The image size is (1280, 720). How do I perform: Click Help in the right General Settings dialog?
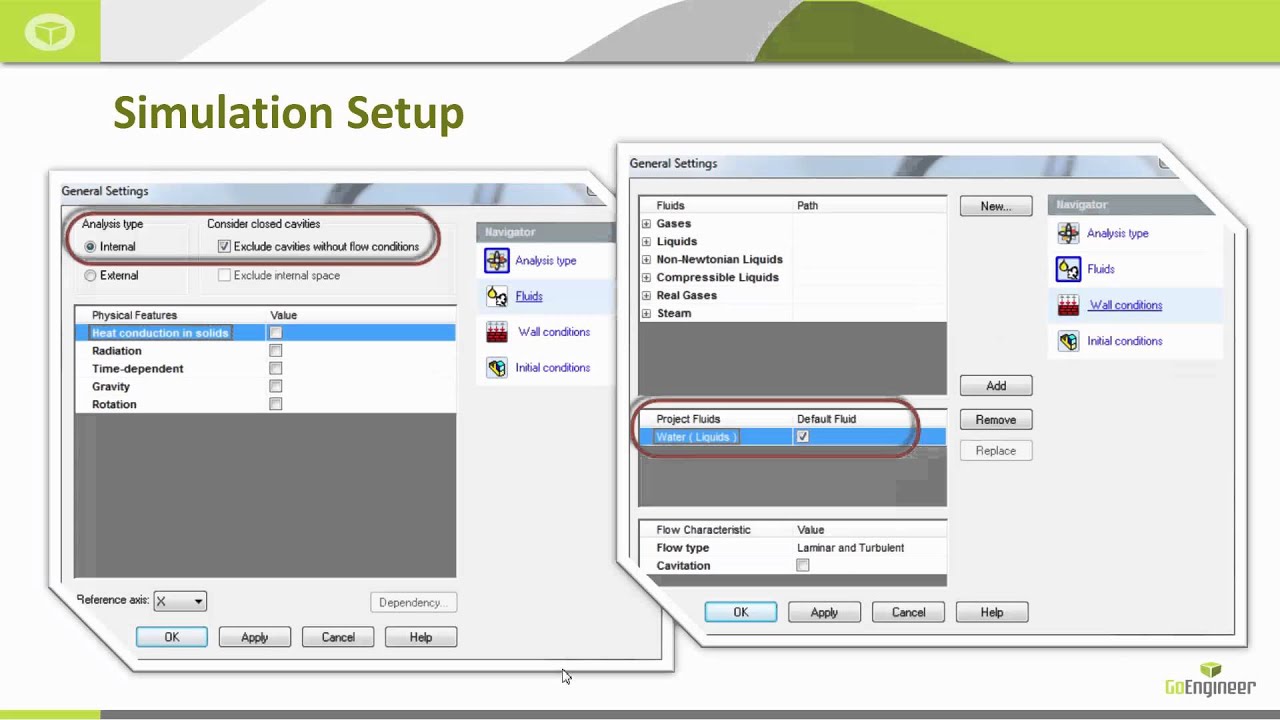click(x=992, y=612)
